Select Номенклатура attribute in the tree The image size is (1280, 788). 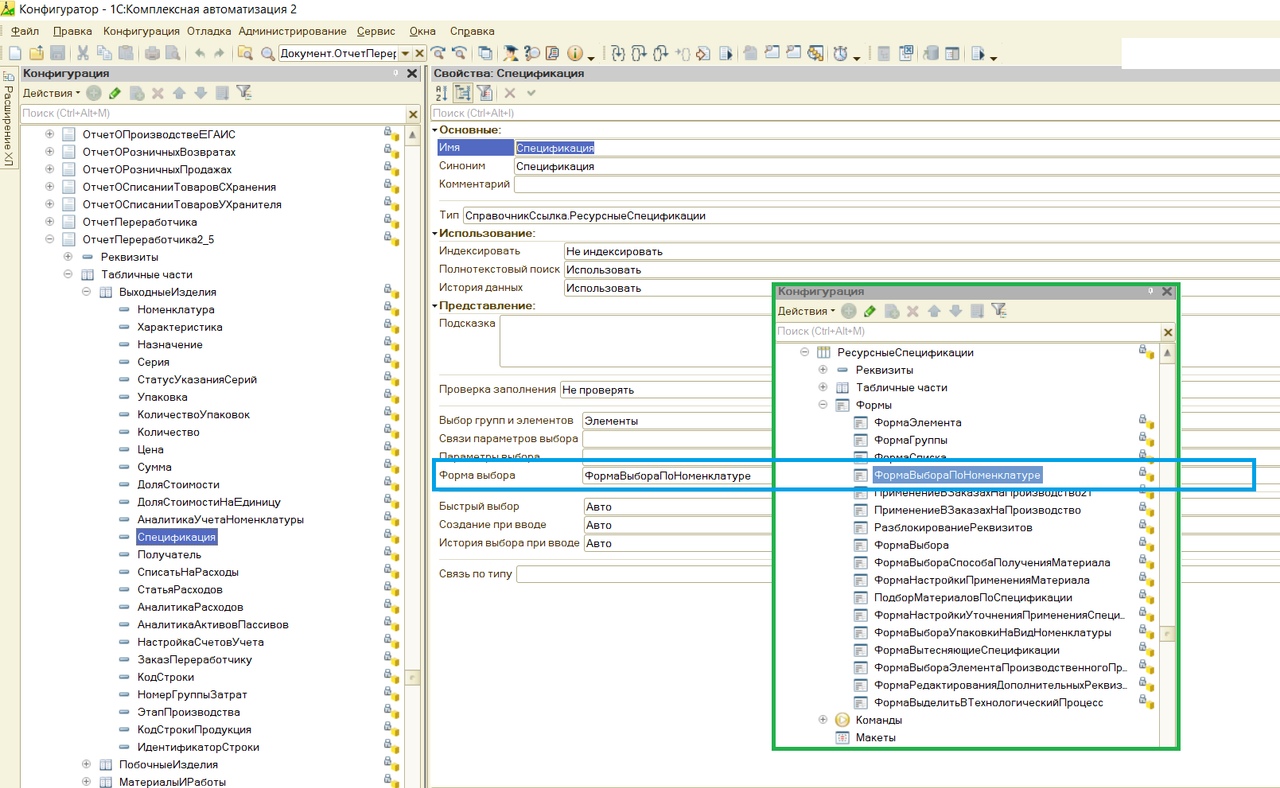click(175, 310)
